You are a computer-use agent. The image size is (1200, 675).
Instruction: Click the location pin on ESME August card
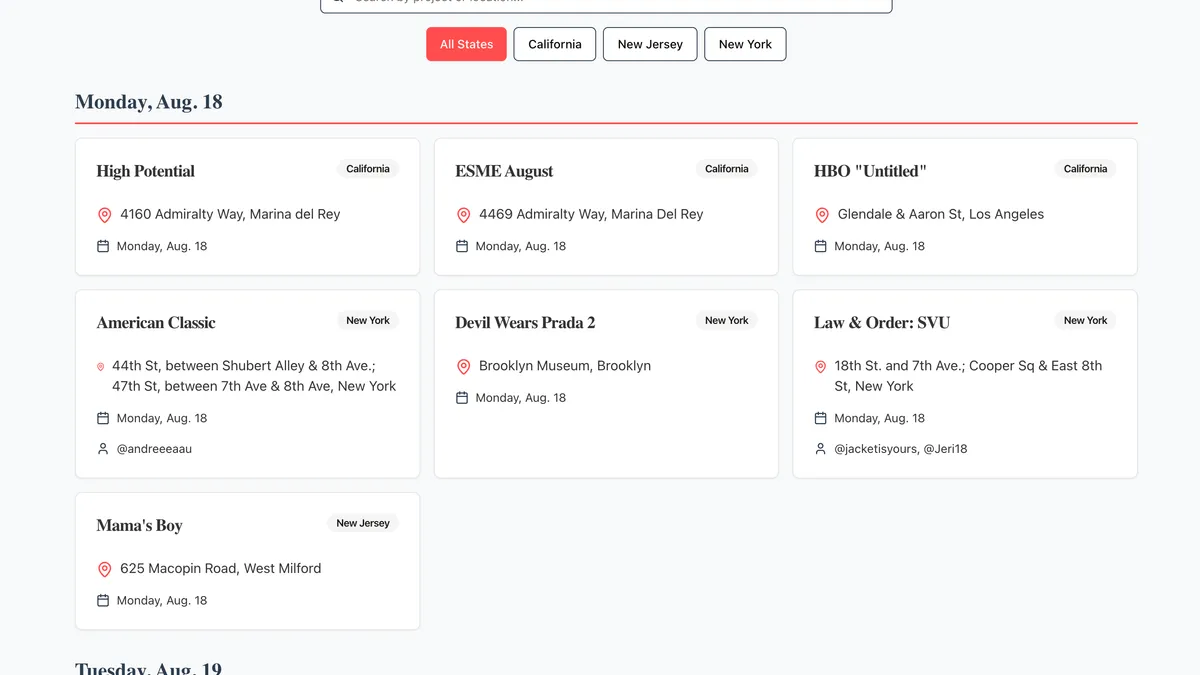463,215
